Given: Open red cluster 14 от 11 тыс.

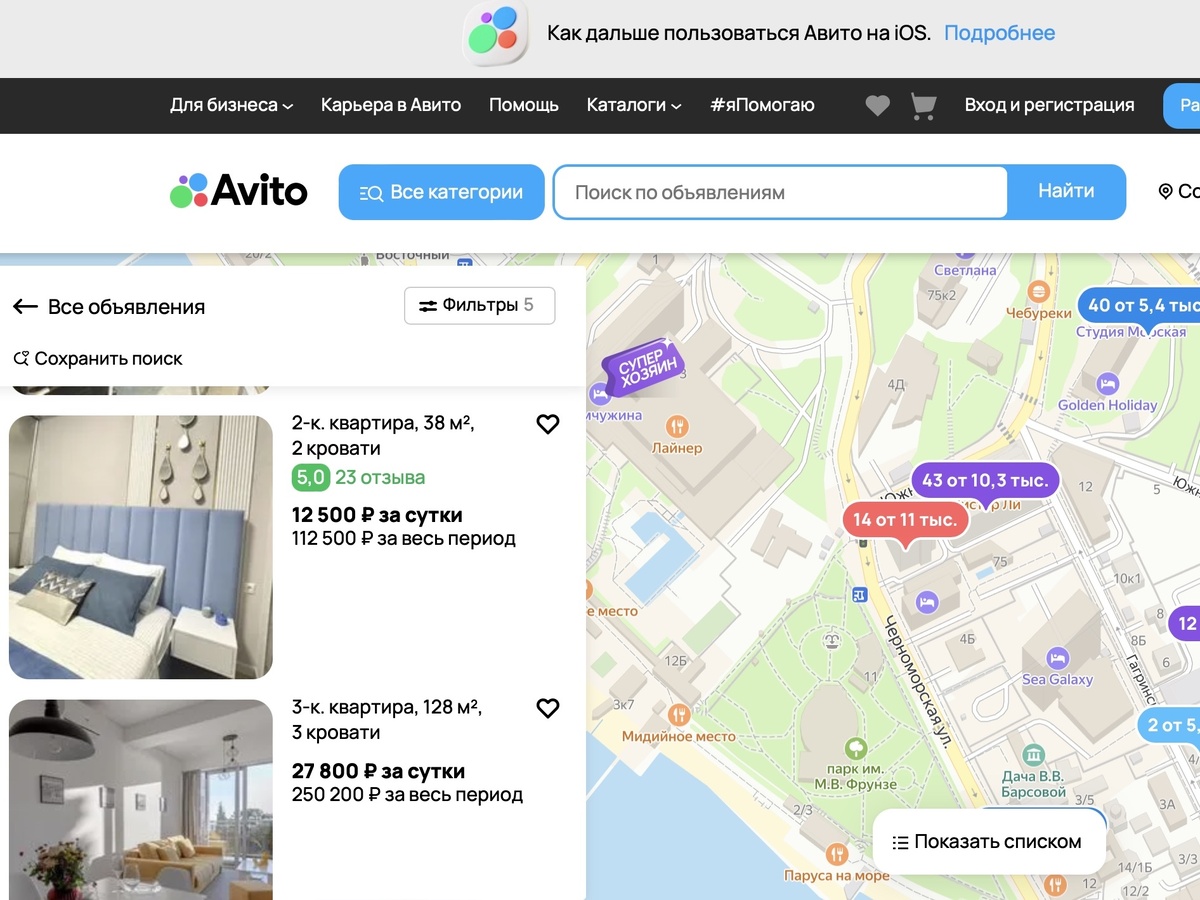Looking at the screenshot, I should pyautogui.click(x=905, y=520).
